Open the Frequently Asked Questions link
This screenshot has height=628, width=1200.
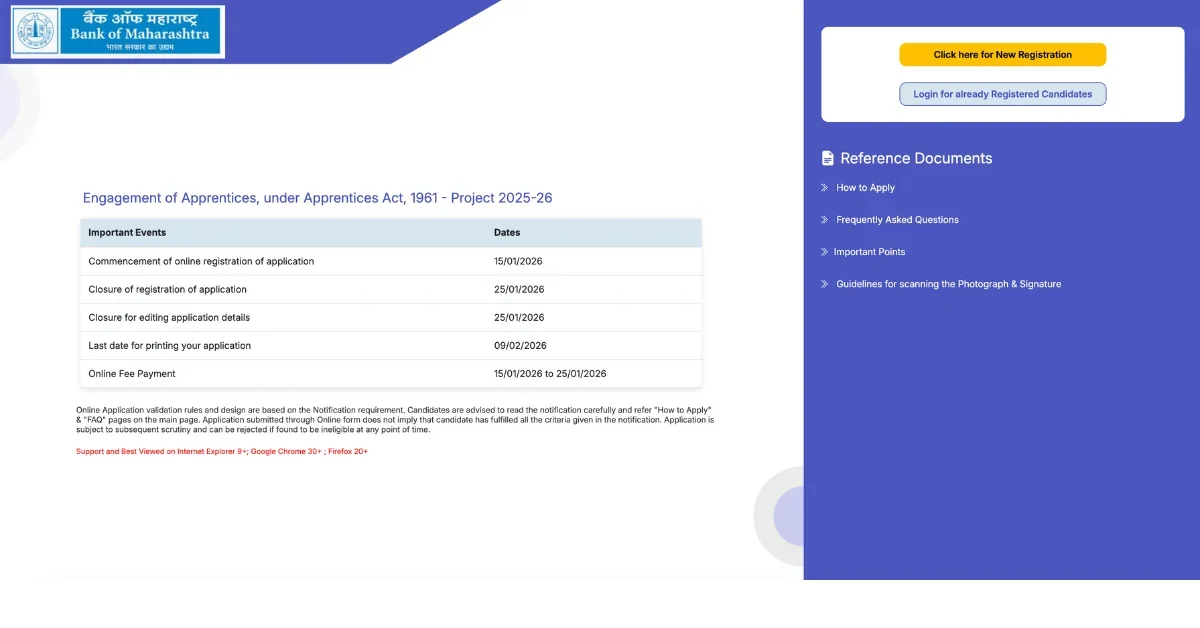pyautogui.click(x=897, y=220)
